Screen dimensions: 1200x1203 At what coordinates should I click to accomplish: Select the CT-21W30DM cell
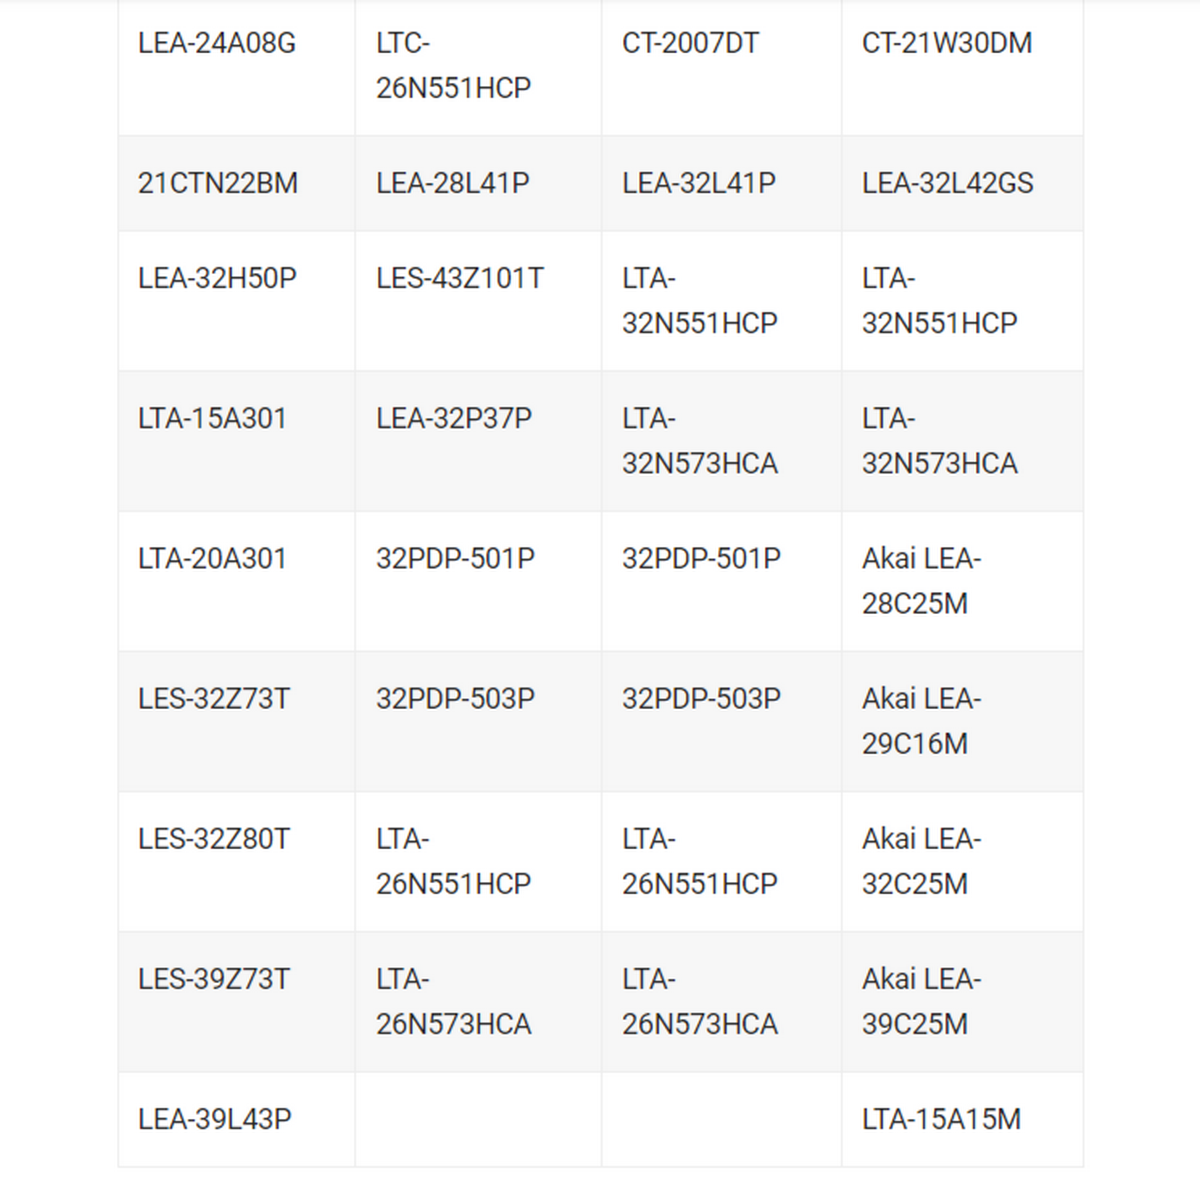tap(946, 44)
